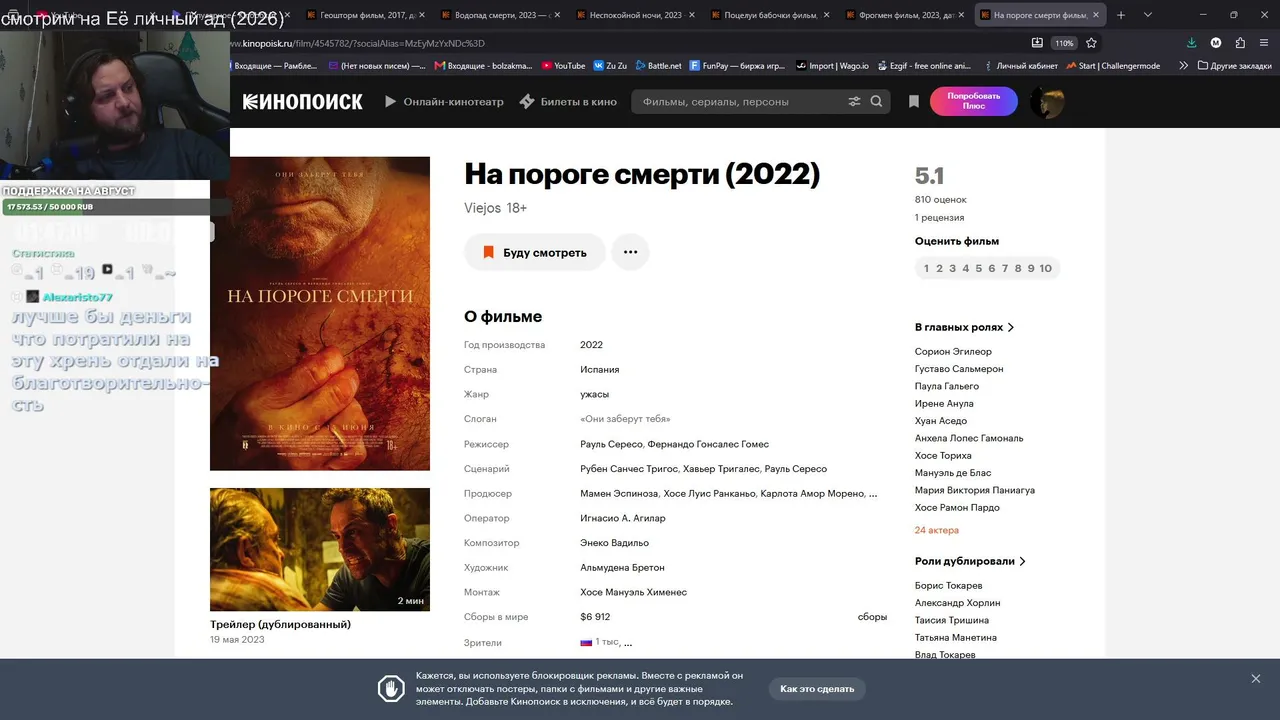Image resolution: width=1280 pixels, height=720 pixels.
Task: Close the Неспокойной ночи tab
Action: [x=694, y=15]
